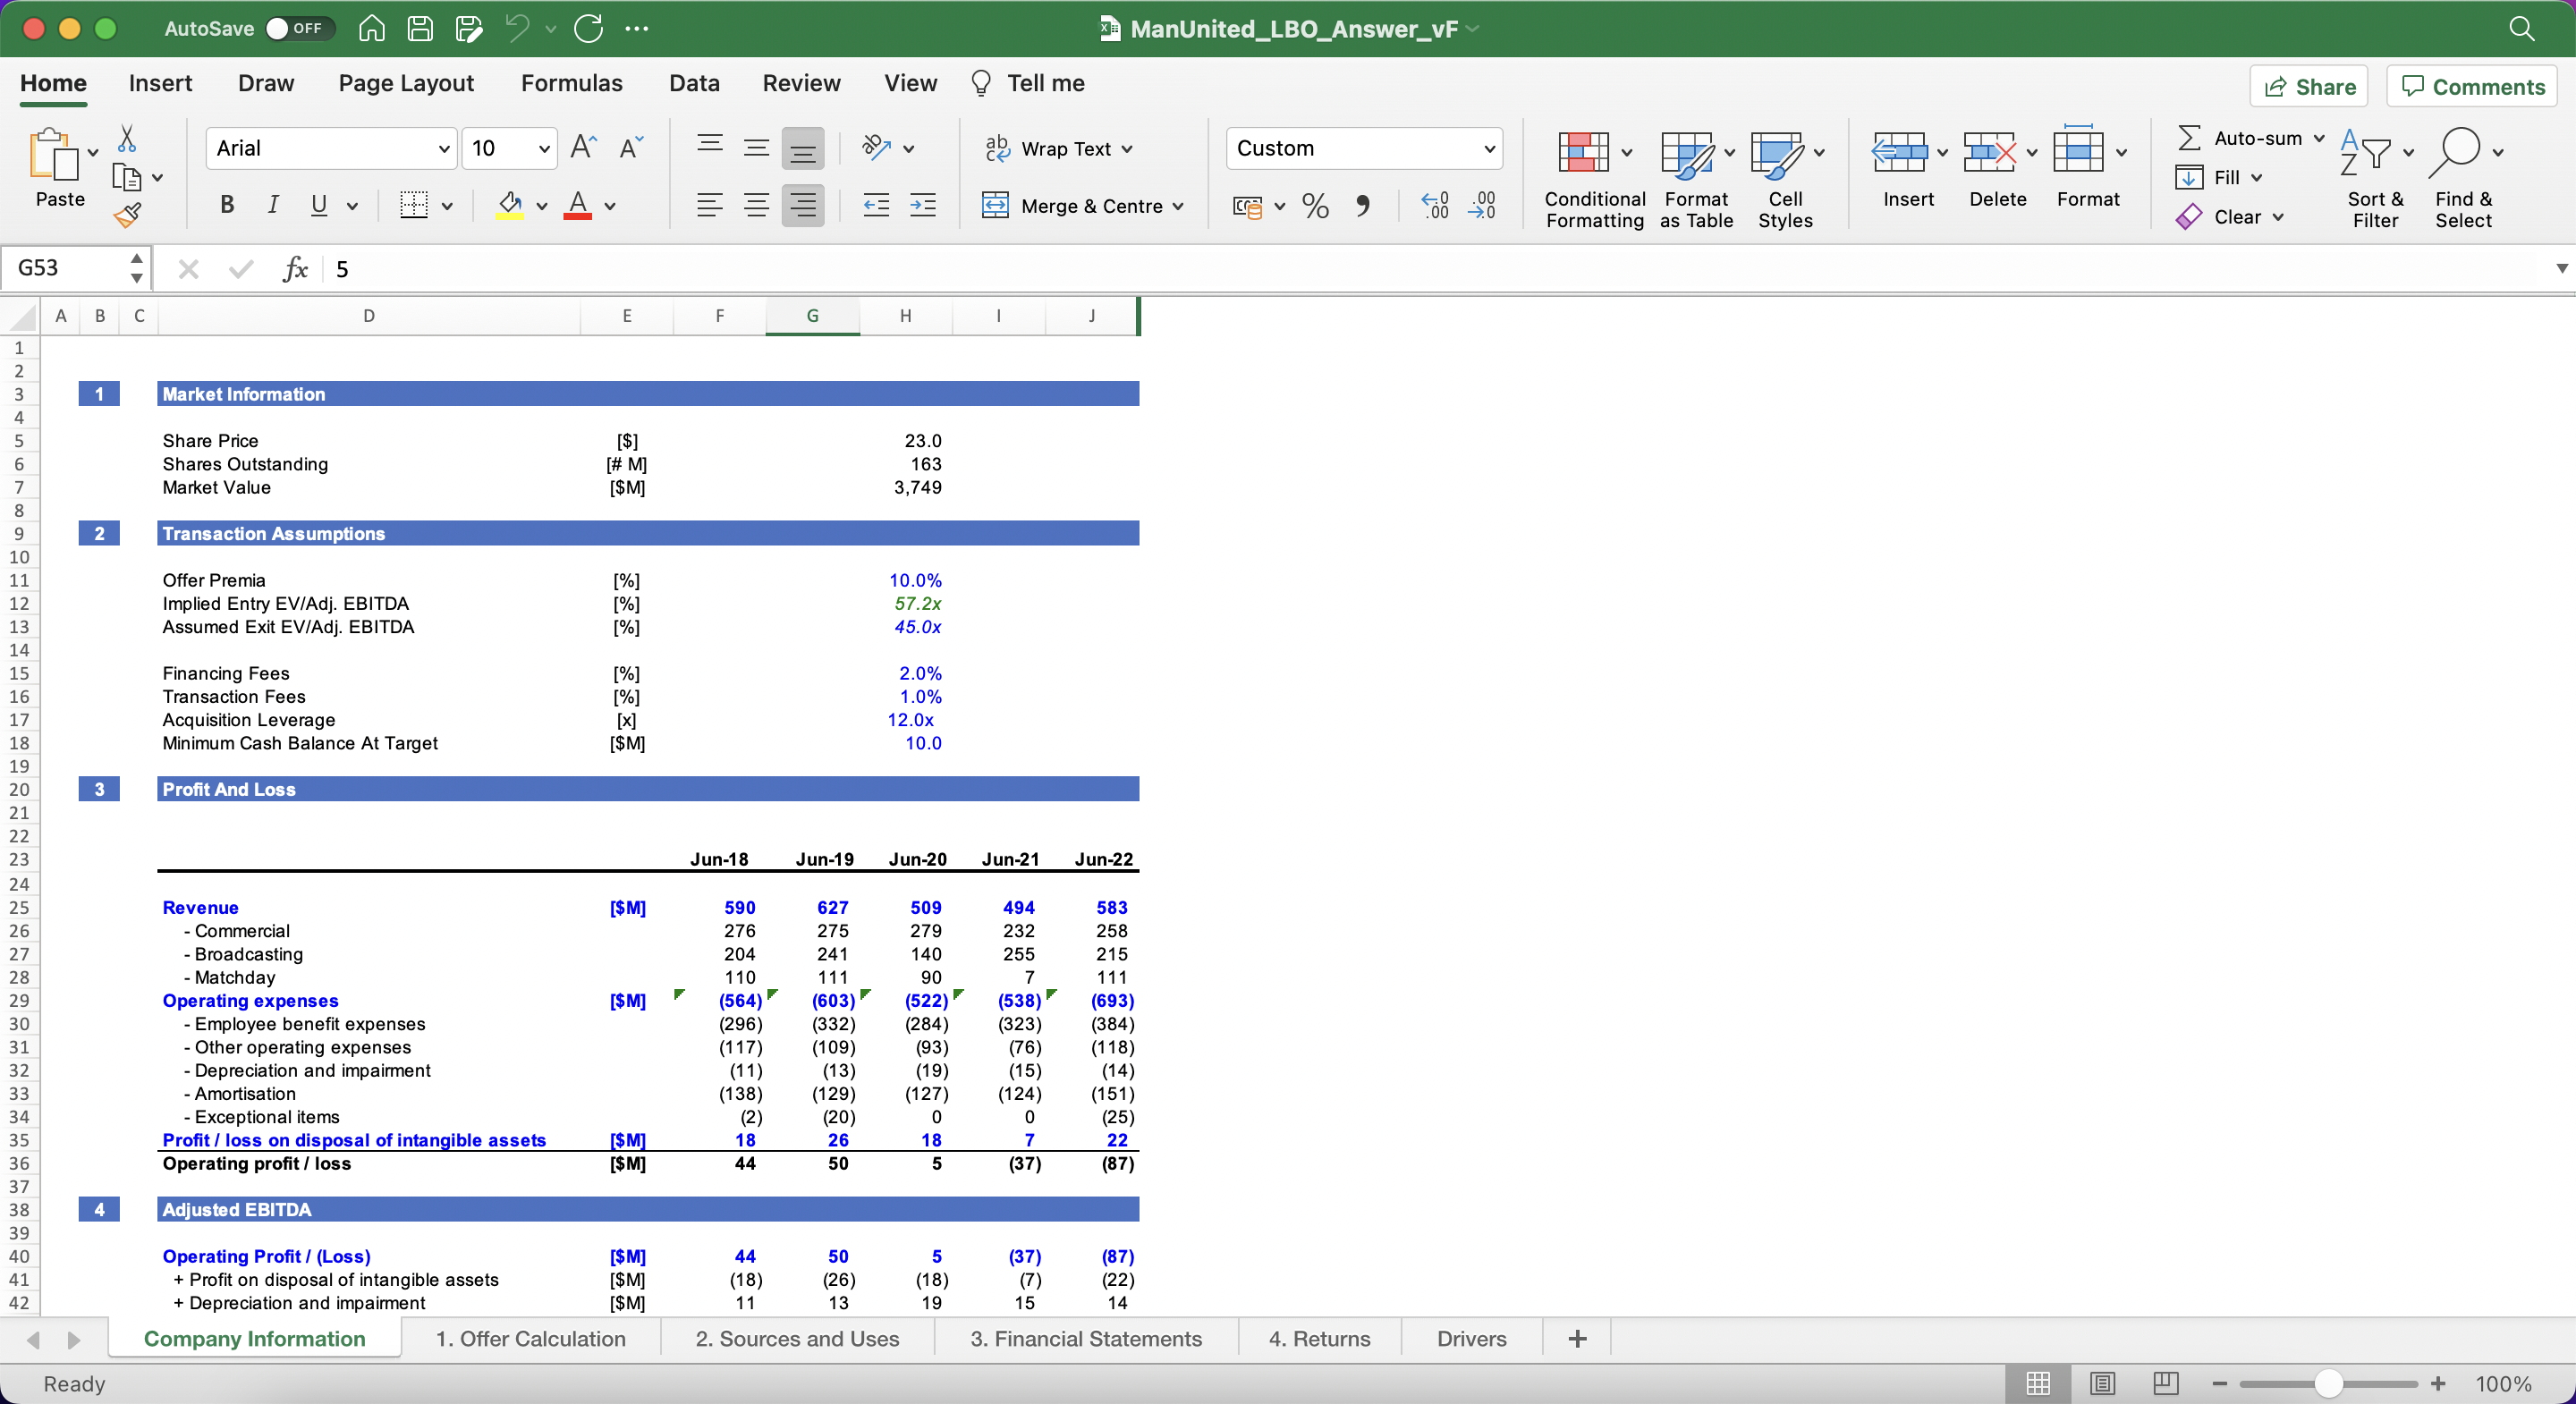Toggle the AutoSave switch
Image resolution: width=2576 pixels, height=1404 pixels.
300,28
